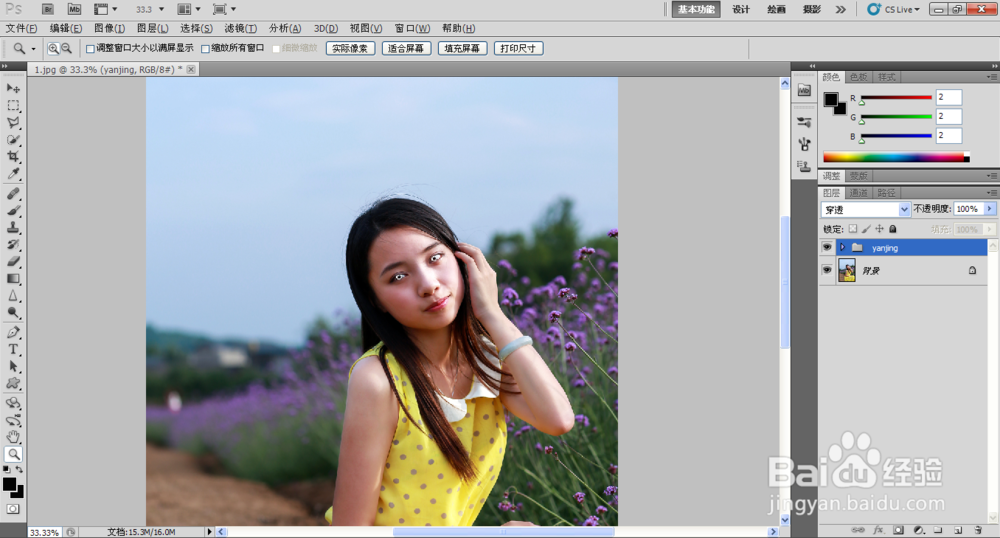Click the 实际像素 button
The width and height of the screenshot is (1000, 538).
[350, 48]
